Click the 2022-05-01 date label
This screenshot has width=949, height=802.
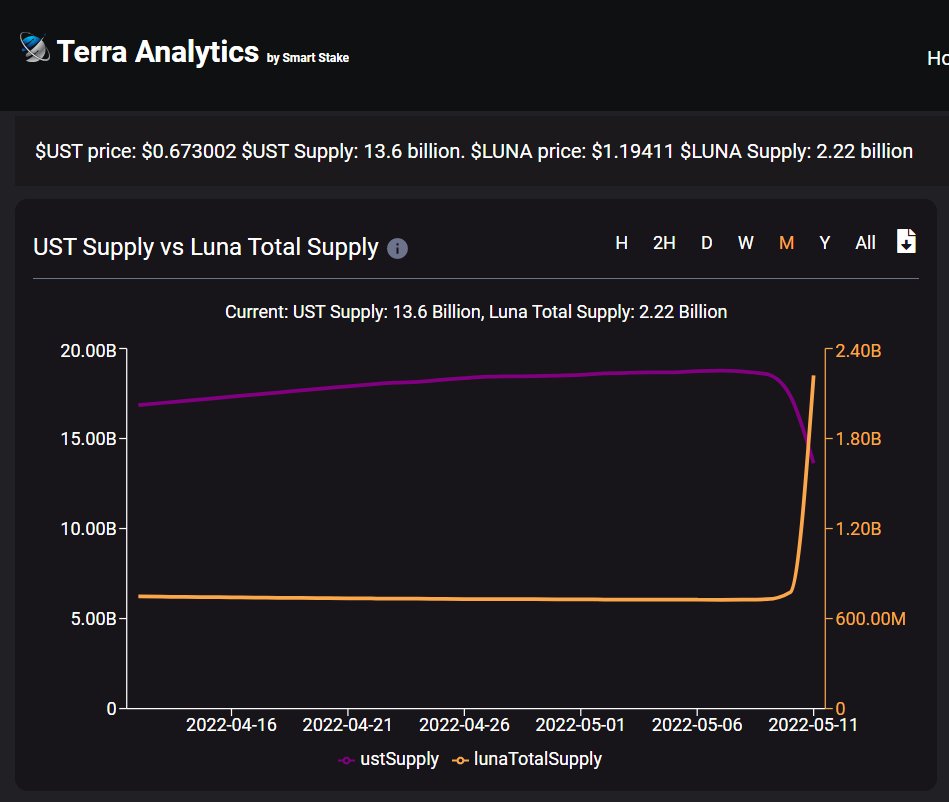click(580, 725)
